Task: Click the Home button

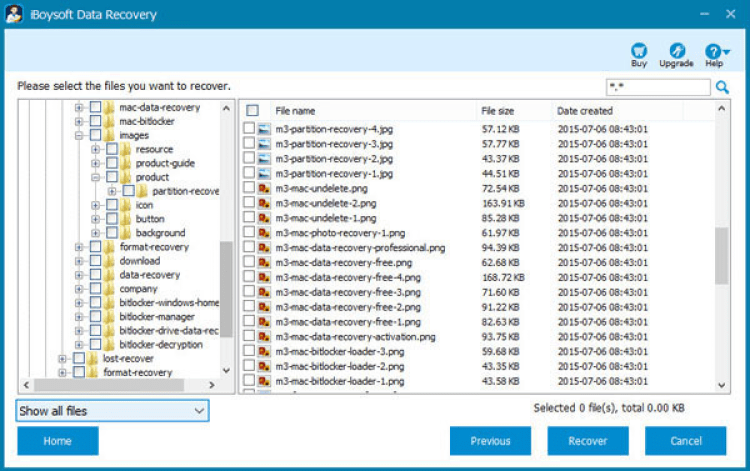Action: tap(58, 441)
